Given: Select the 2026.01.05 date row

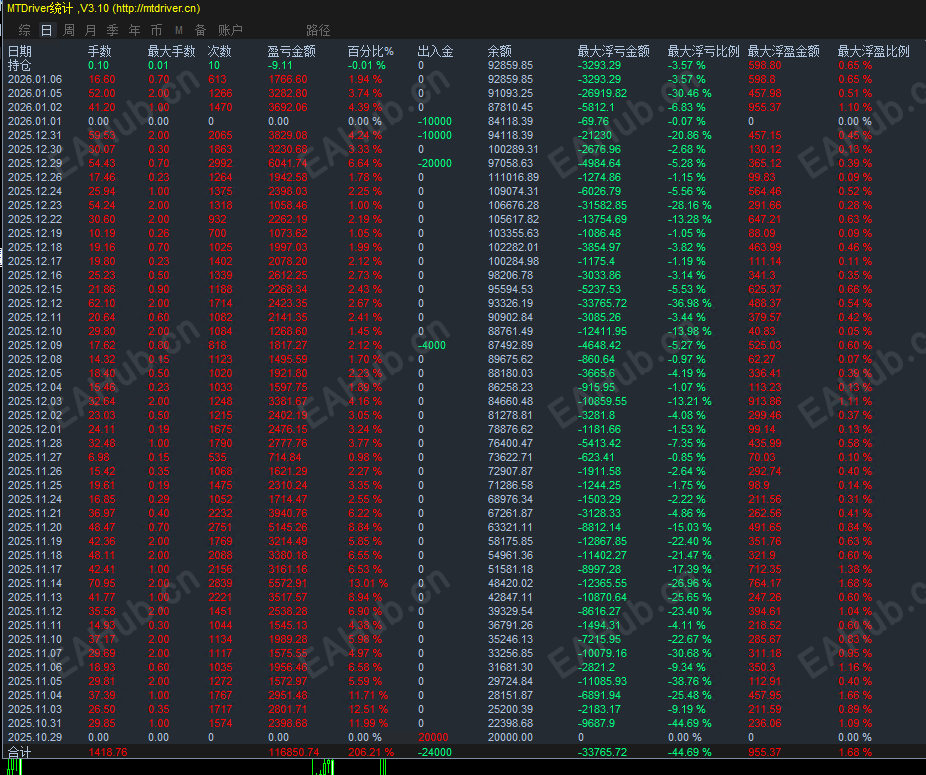Looking at the screenshot, I should [35, 93].
